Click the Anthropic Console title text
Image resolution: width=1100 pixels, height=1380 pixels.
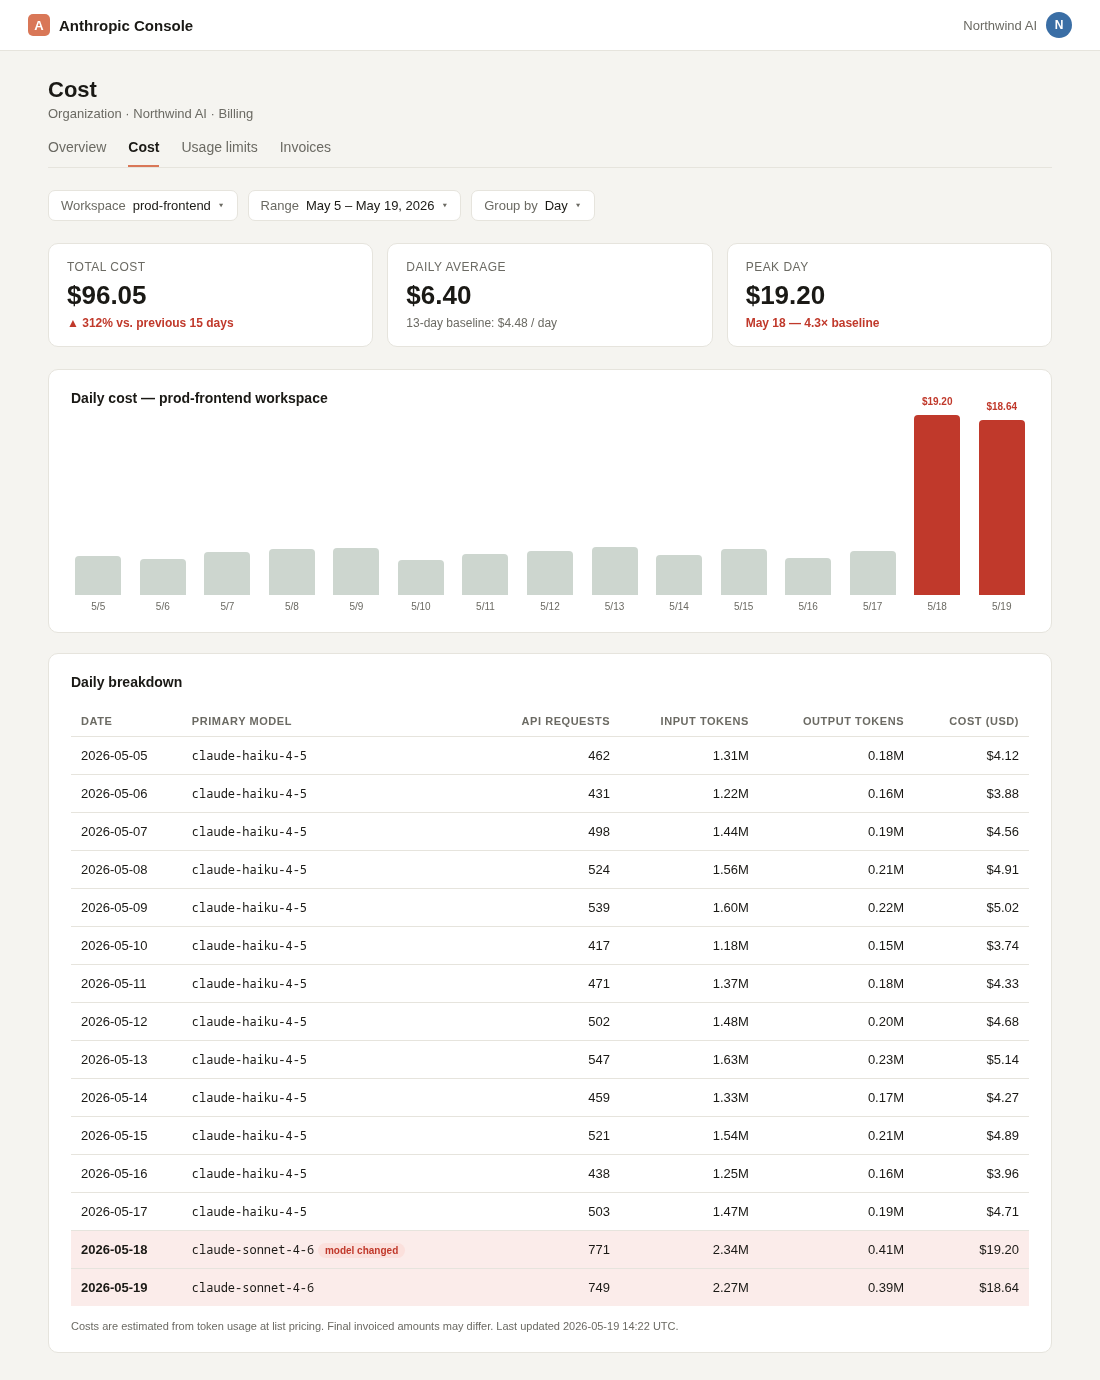pyautogui.click(x=126, y=25)
